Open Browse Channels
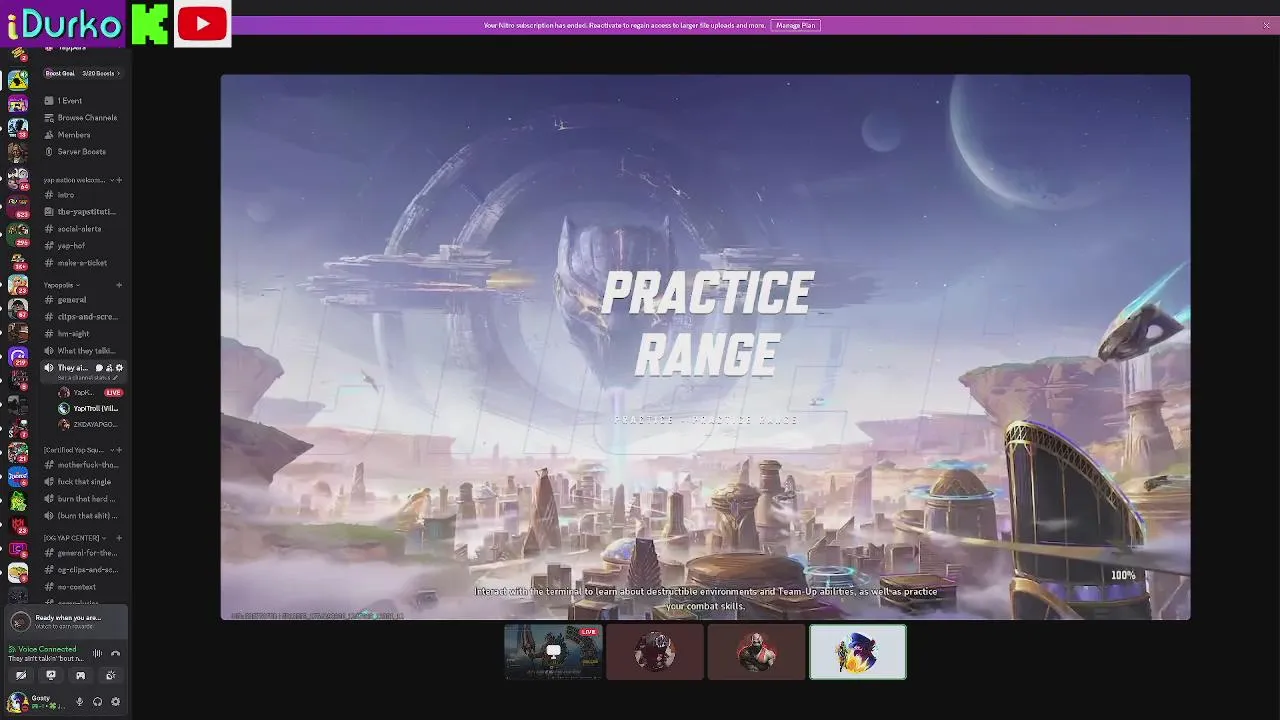 [x=84, y=118]
